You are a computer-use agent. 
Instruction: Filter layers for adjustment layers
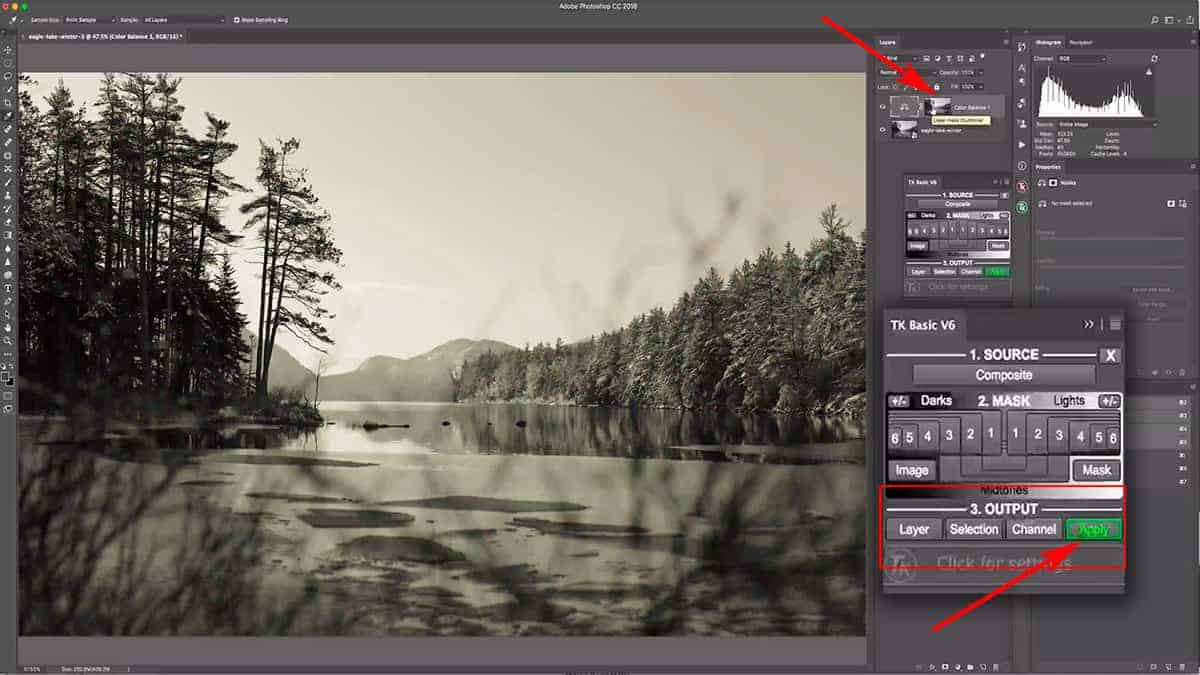click(937, 58)
